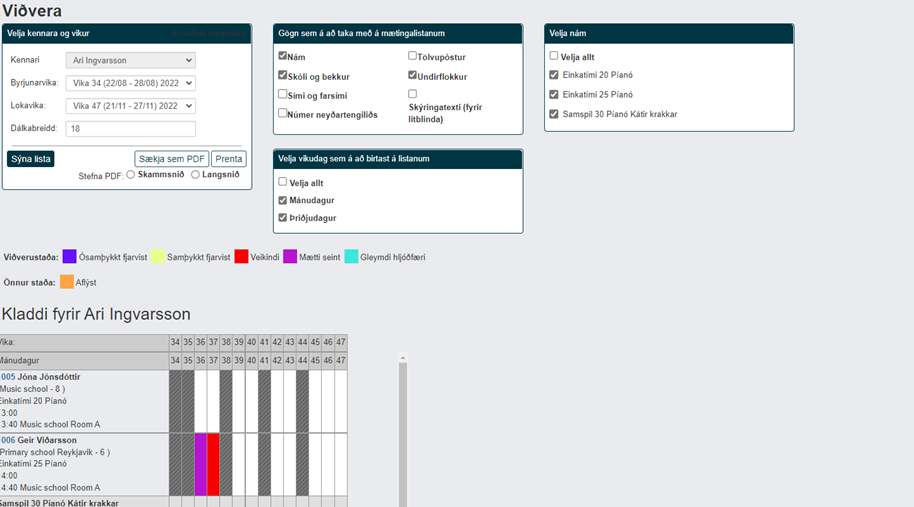Select Langsnið PDF orientation
The height and width of the screenshot is (507, 914).
pyautogui.click(x=195, y=174)
